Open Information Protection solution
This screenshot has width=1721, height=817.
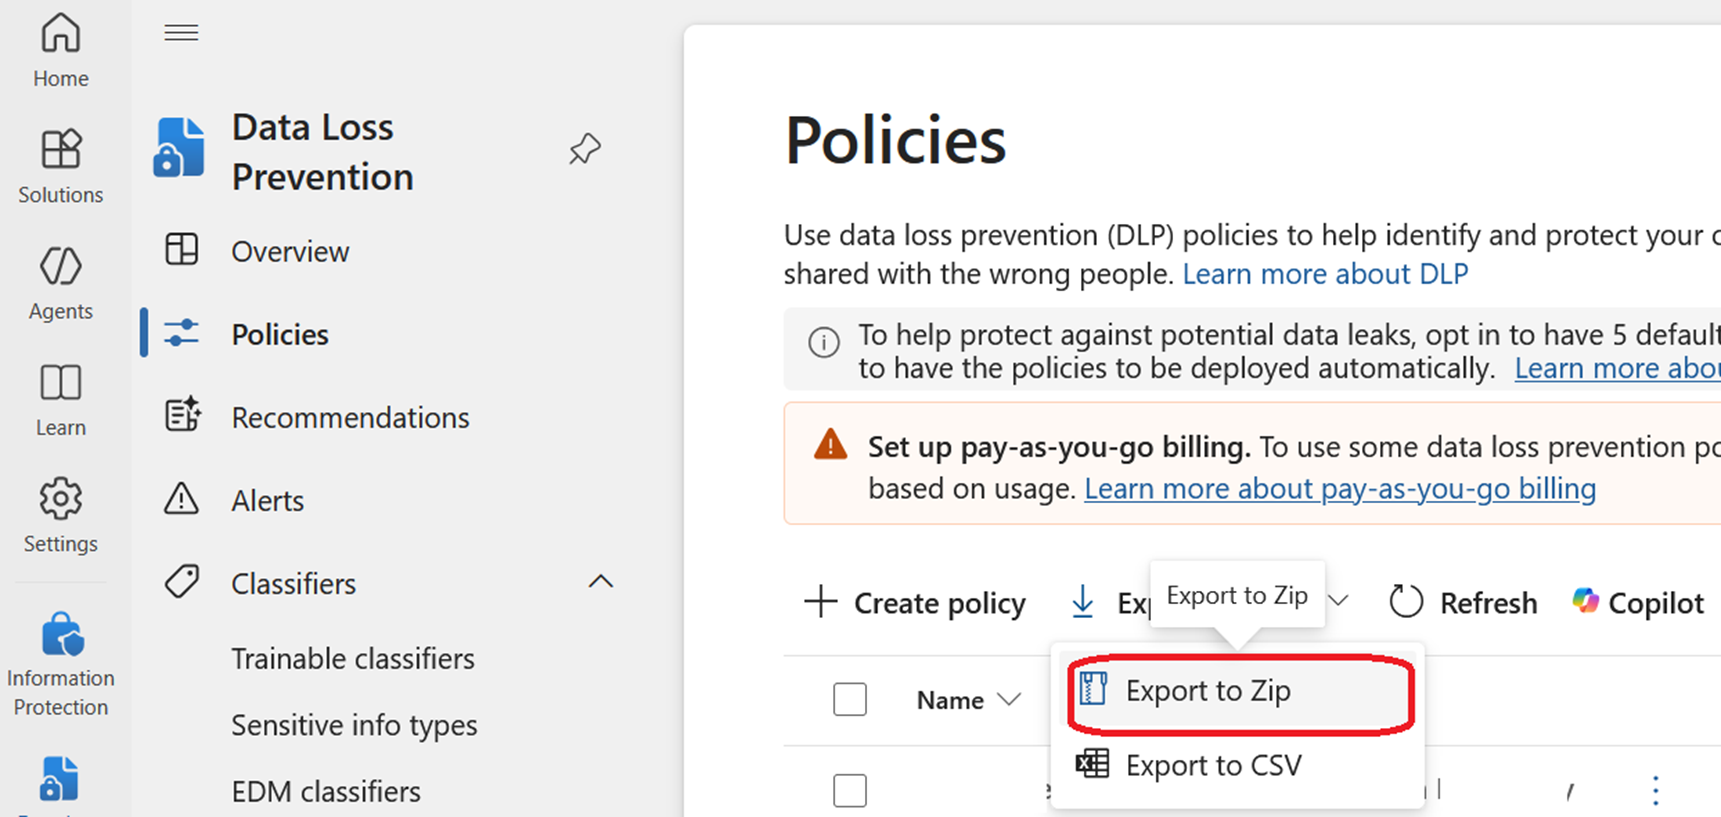[60, 664]
